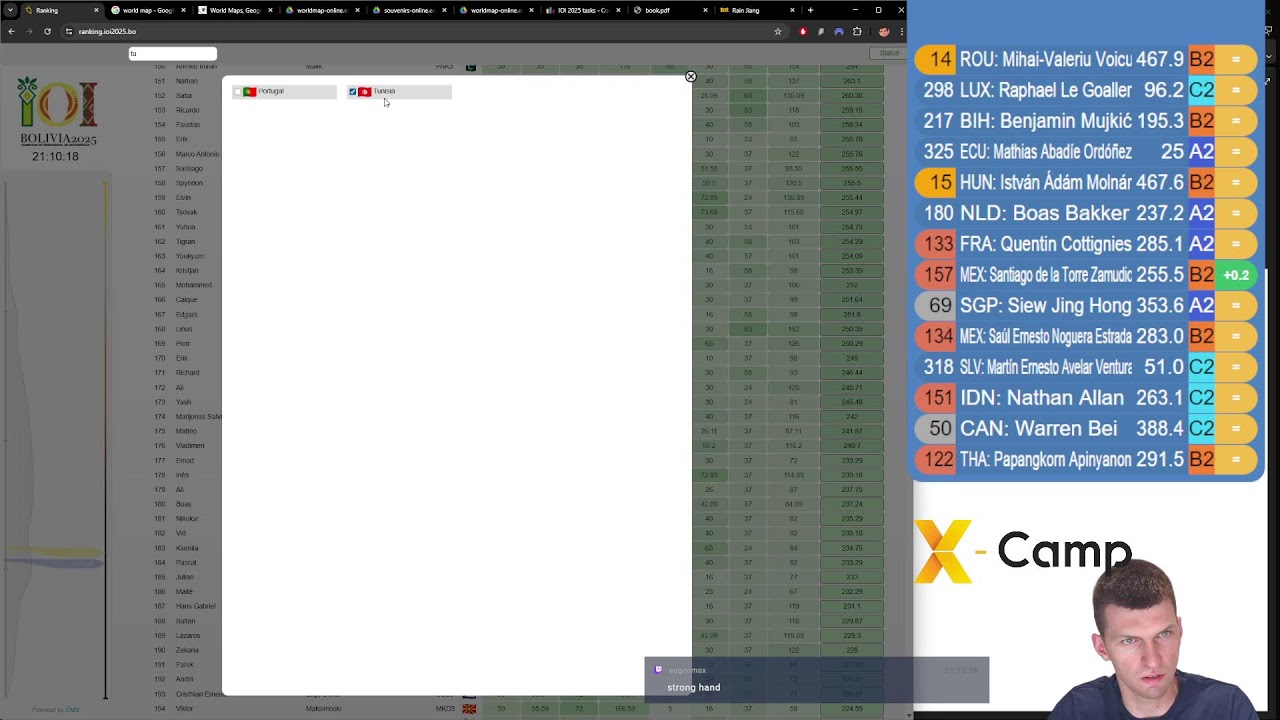The width and height of the screenshot is (1280, 720).
Task: Open a new browser tab
Action: (810, 10)
